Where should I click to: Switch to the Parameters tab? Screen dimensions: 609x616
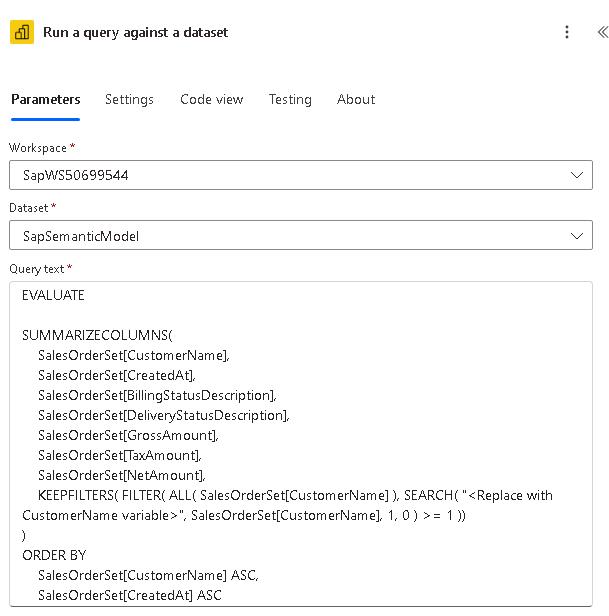[45, 99]
